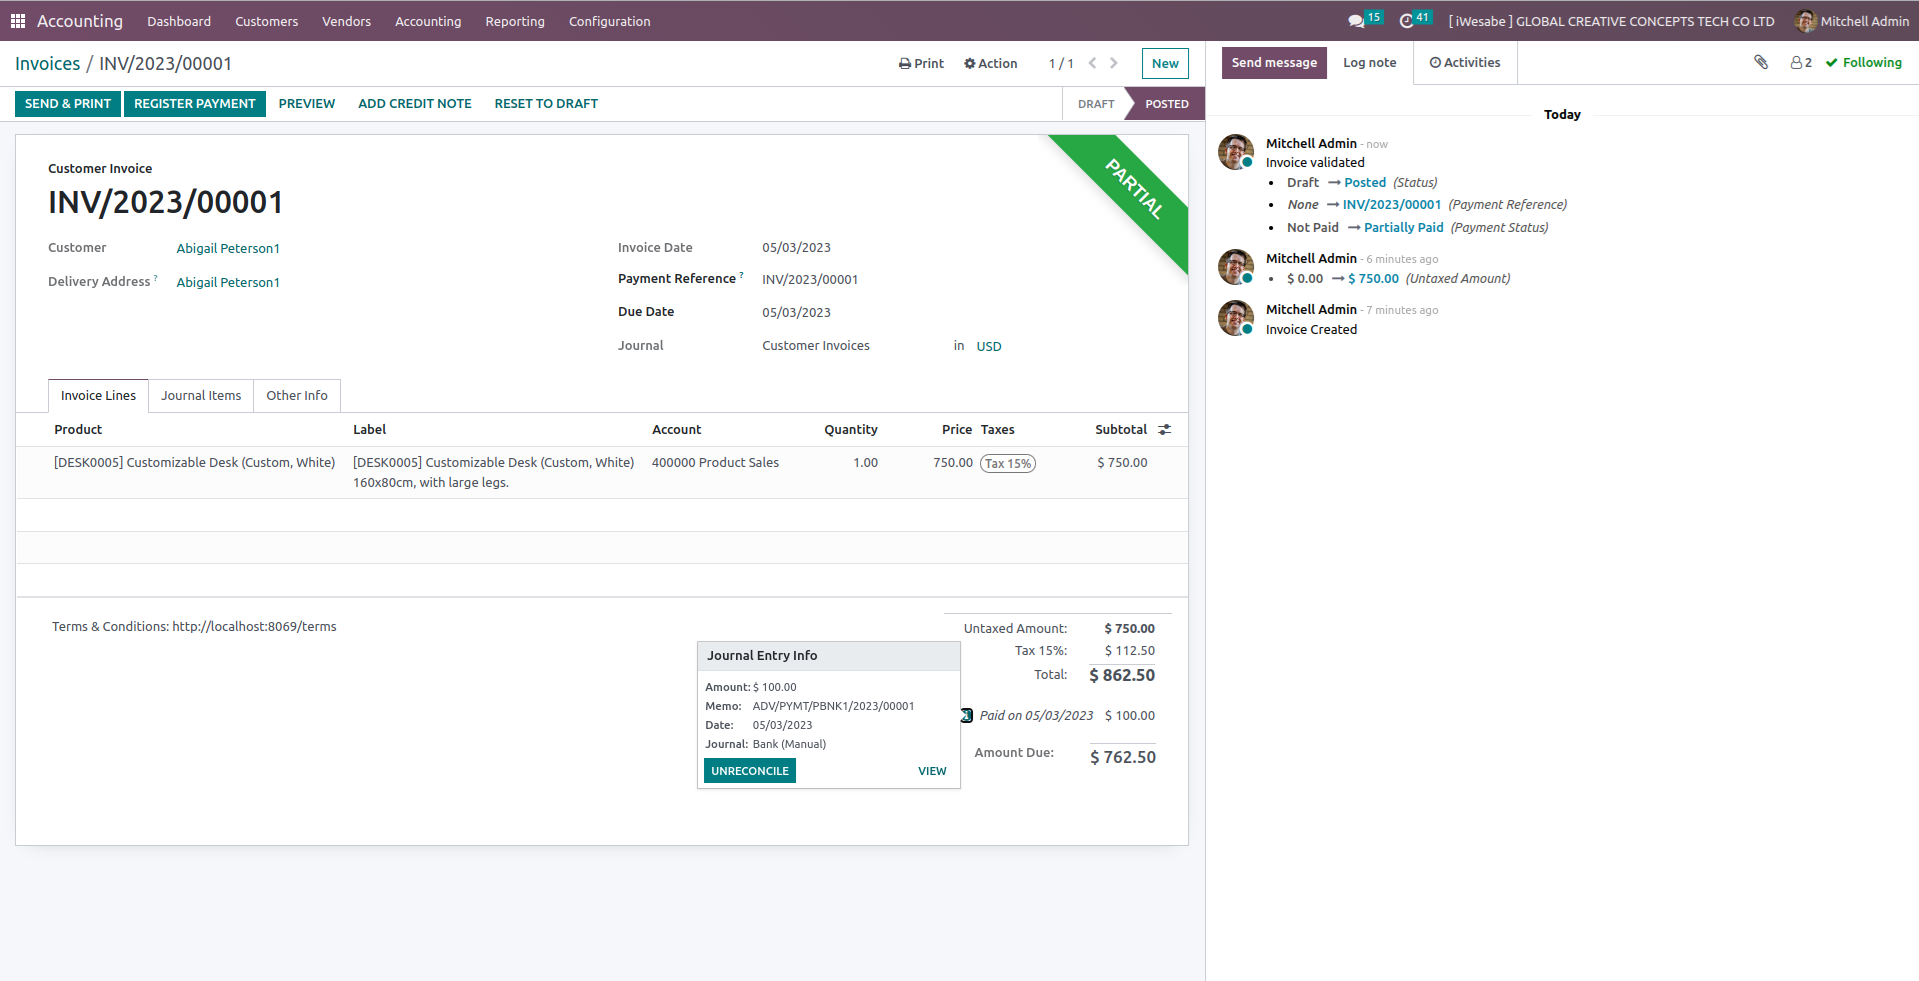The height and width of the screenshot is (981, 1919).
Task: Open the conversations messages icon
Action: click(1356, 21)
